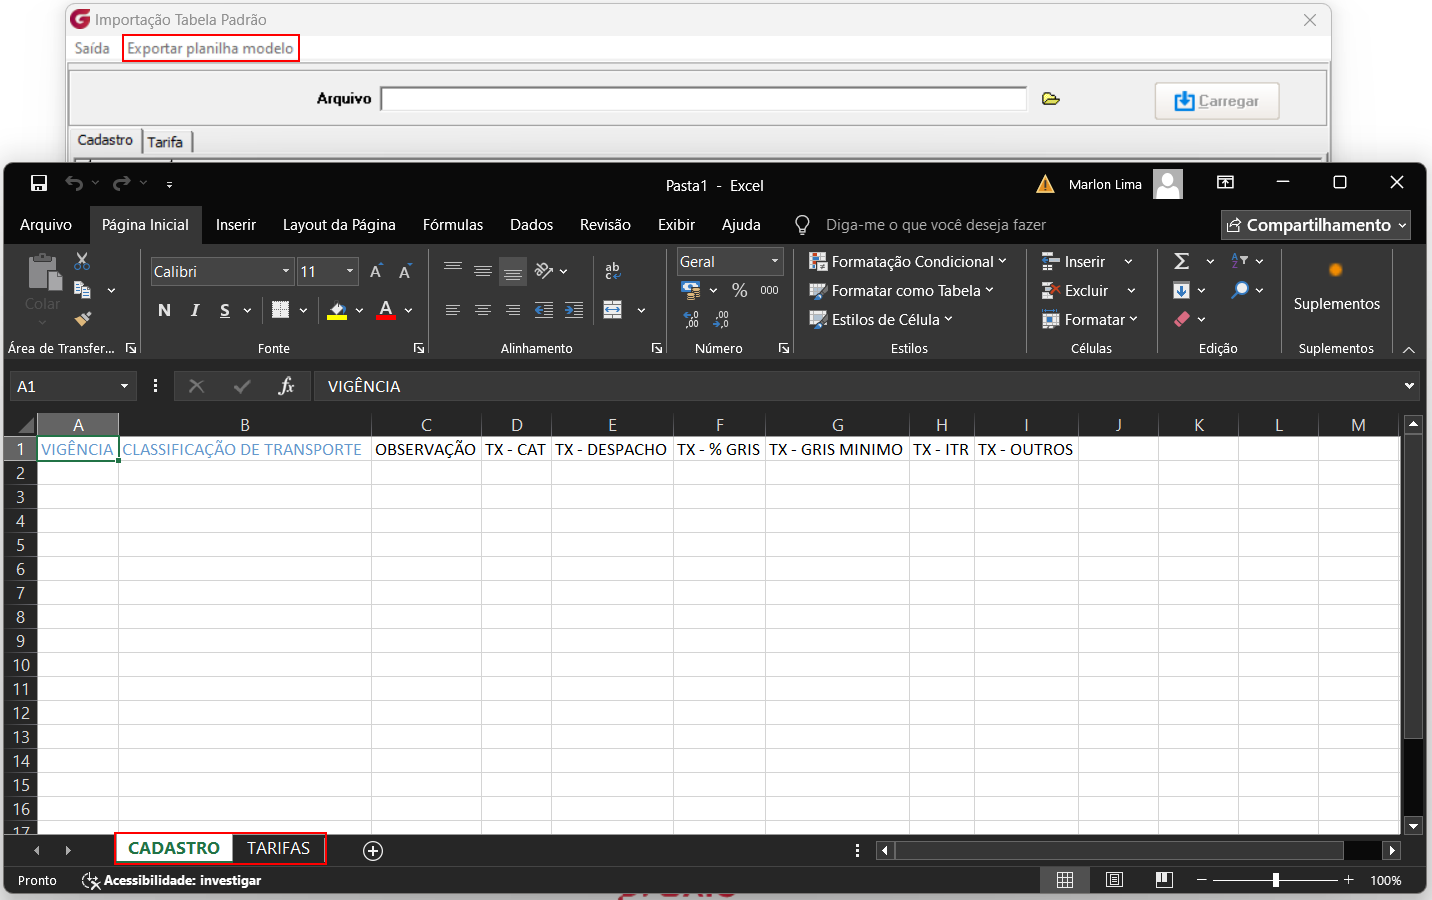Toggle Italic I formatting
The height and width of the screenshot is (900, 1432).
click(x=195, y=310)
